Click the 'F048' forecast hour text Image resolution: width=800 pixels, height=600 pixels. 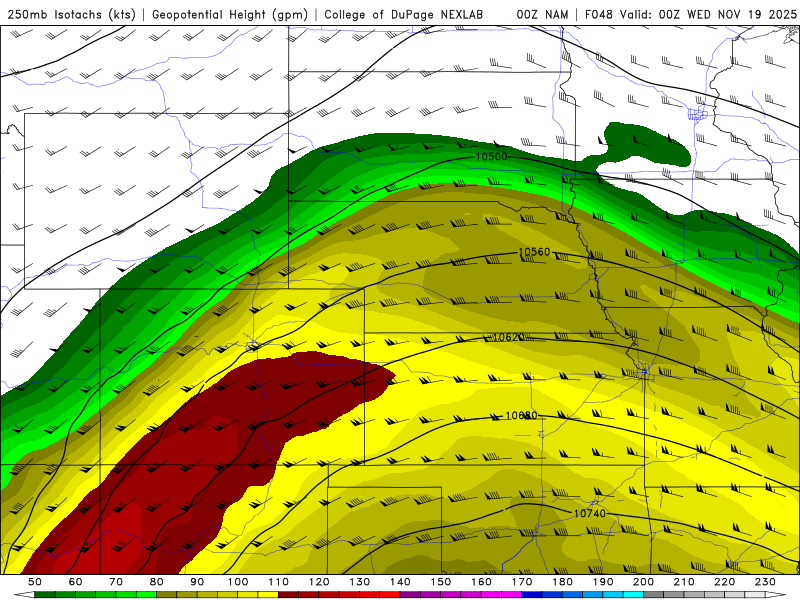[x=599, y=15]
